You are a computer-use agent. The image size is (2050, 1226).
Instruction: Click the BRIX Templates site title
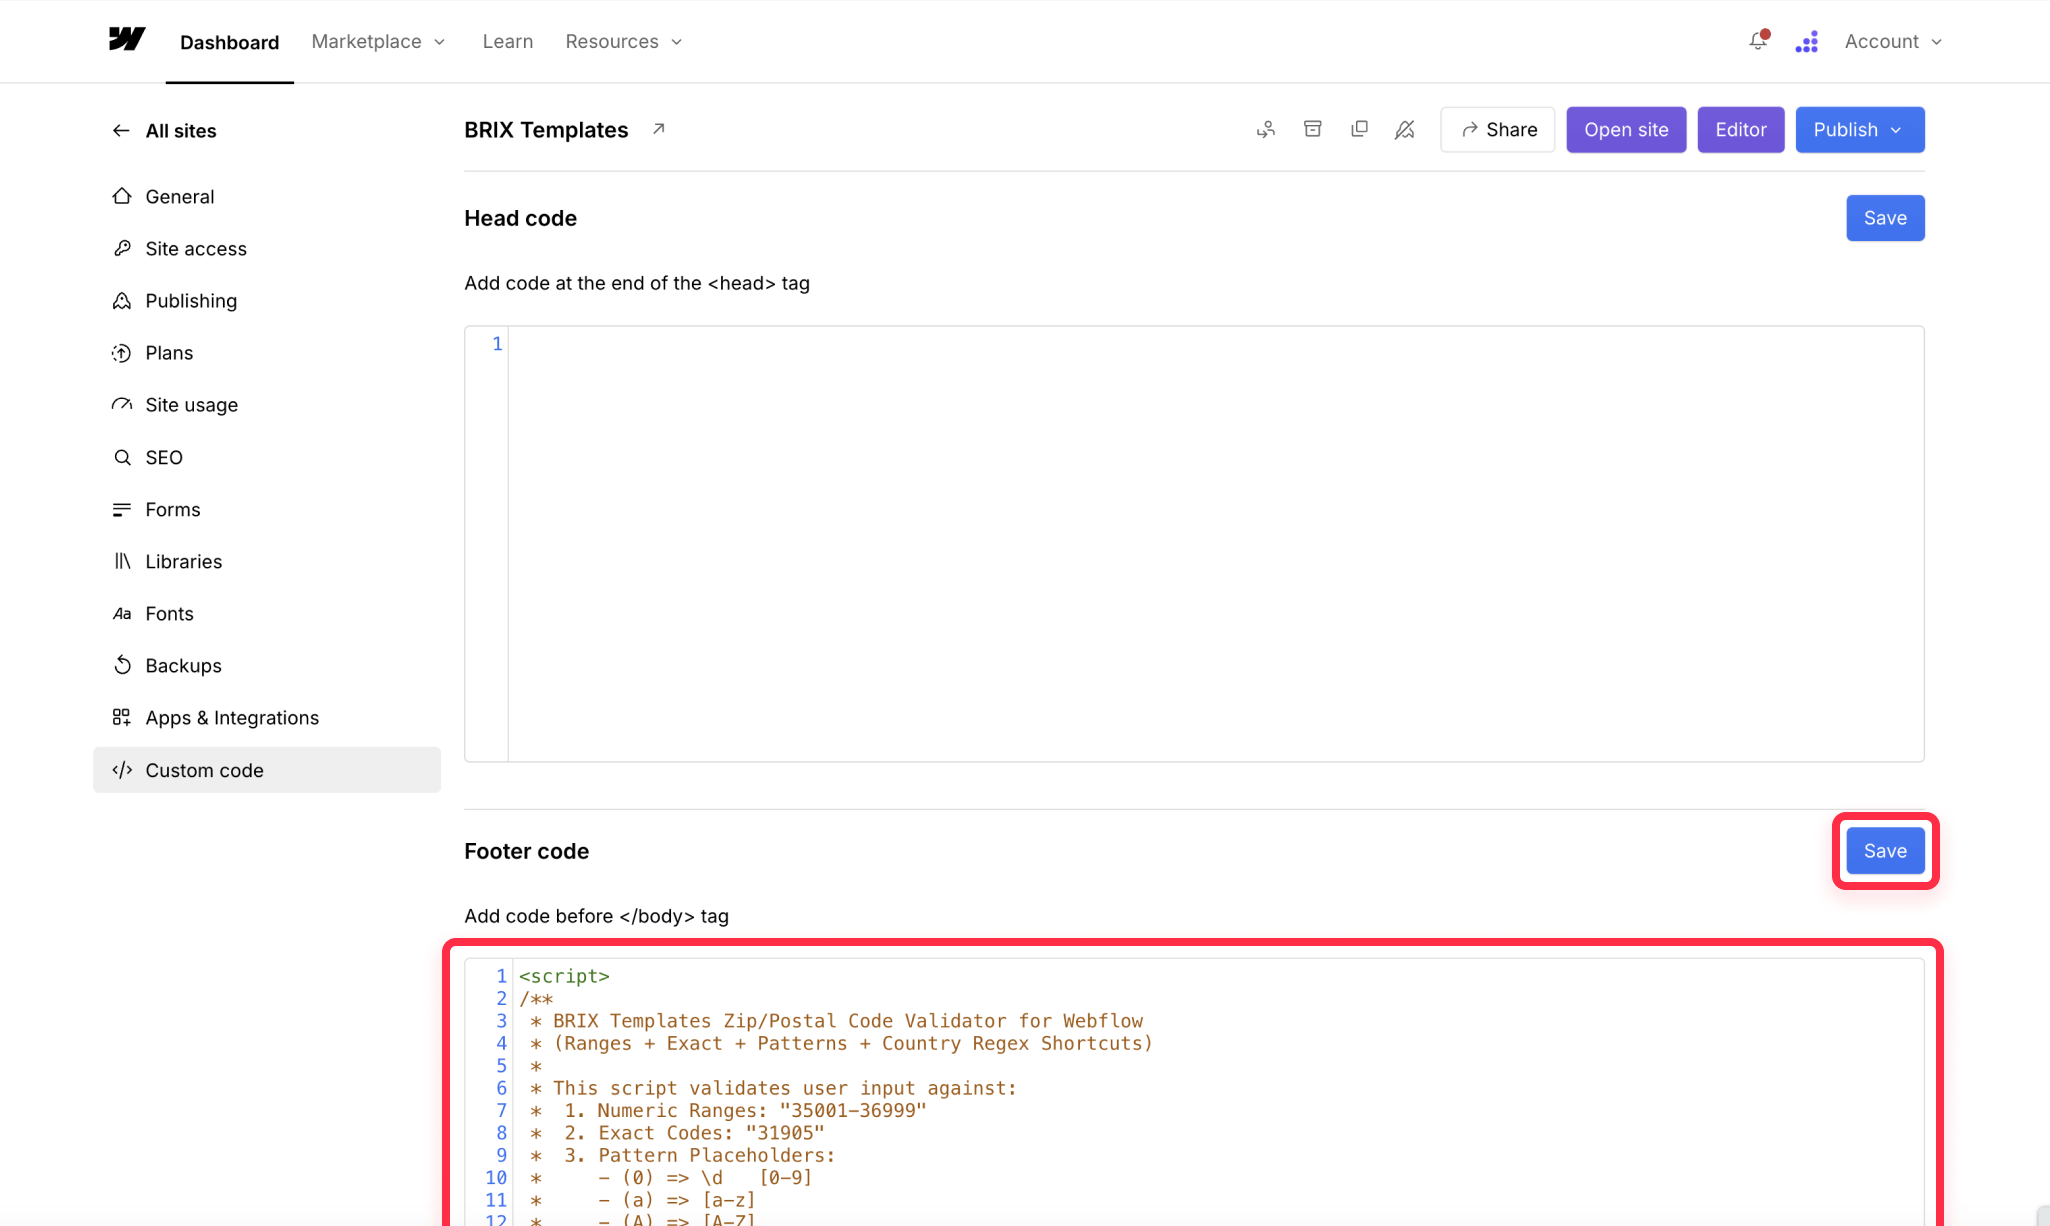coord(546,130)
